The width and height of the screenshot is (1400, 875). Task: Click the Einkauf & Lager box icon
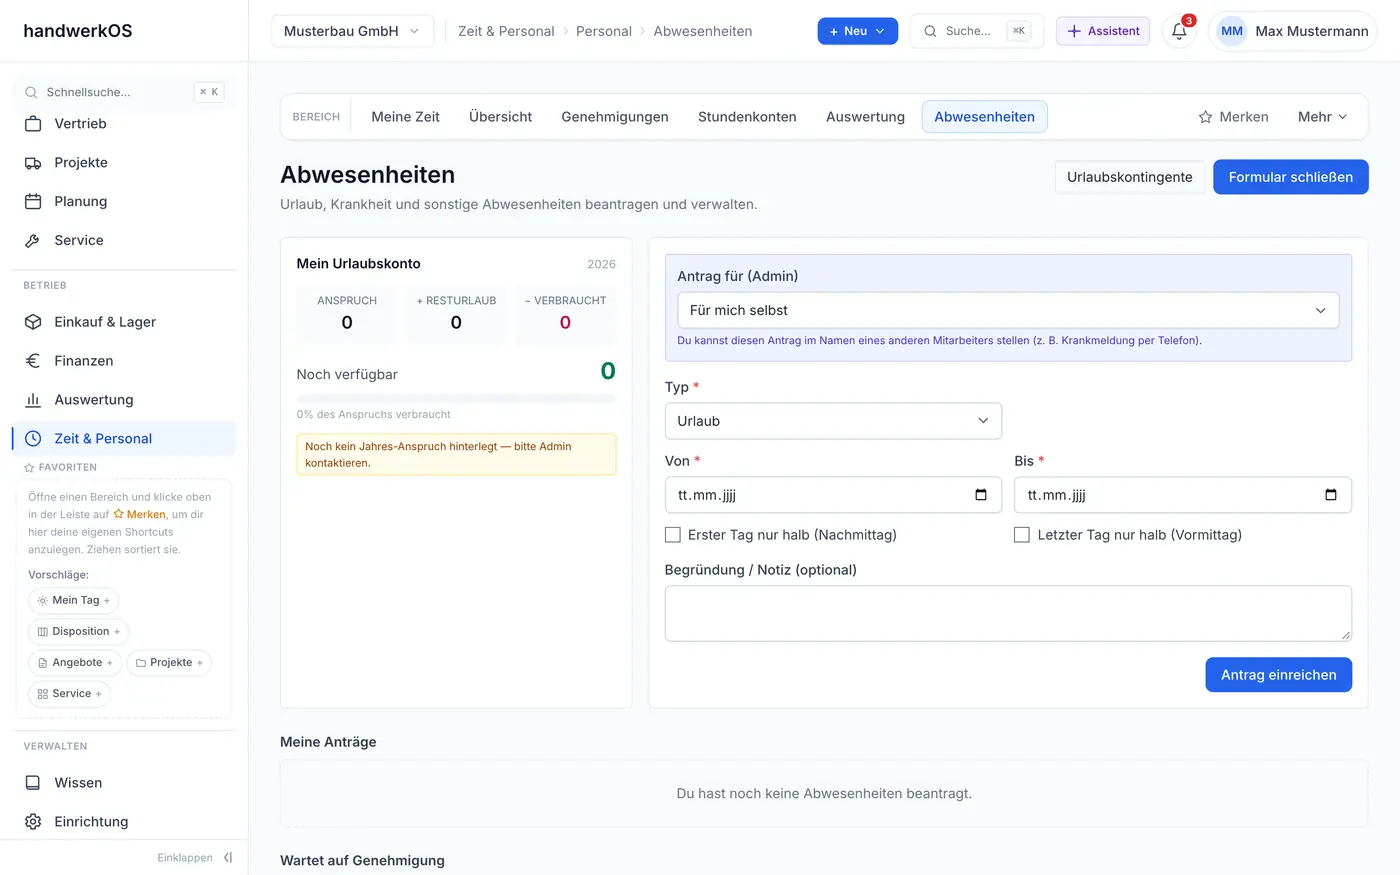33,322
